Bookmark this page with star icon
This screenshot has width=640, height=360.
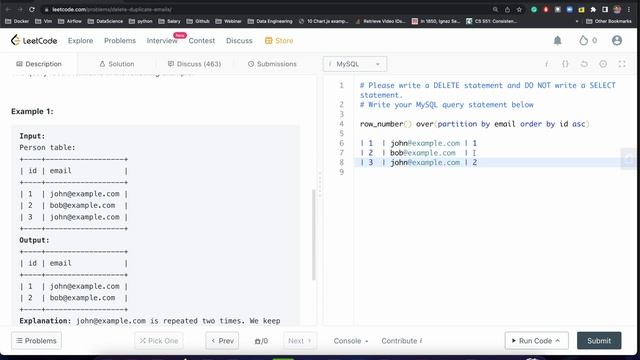(x=519, y=9)
